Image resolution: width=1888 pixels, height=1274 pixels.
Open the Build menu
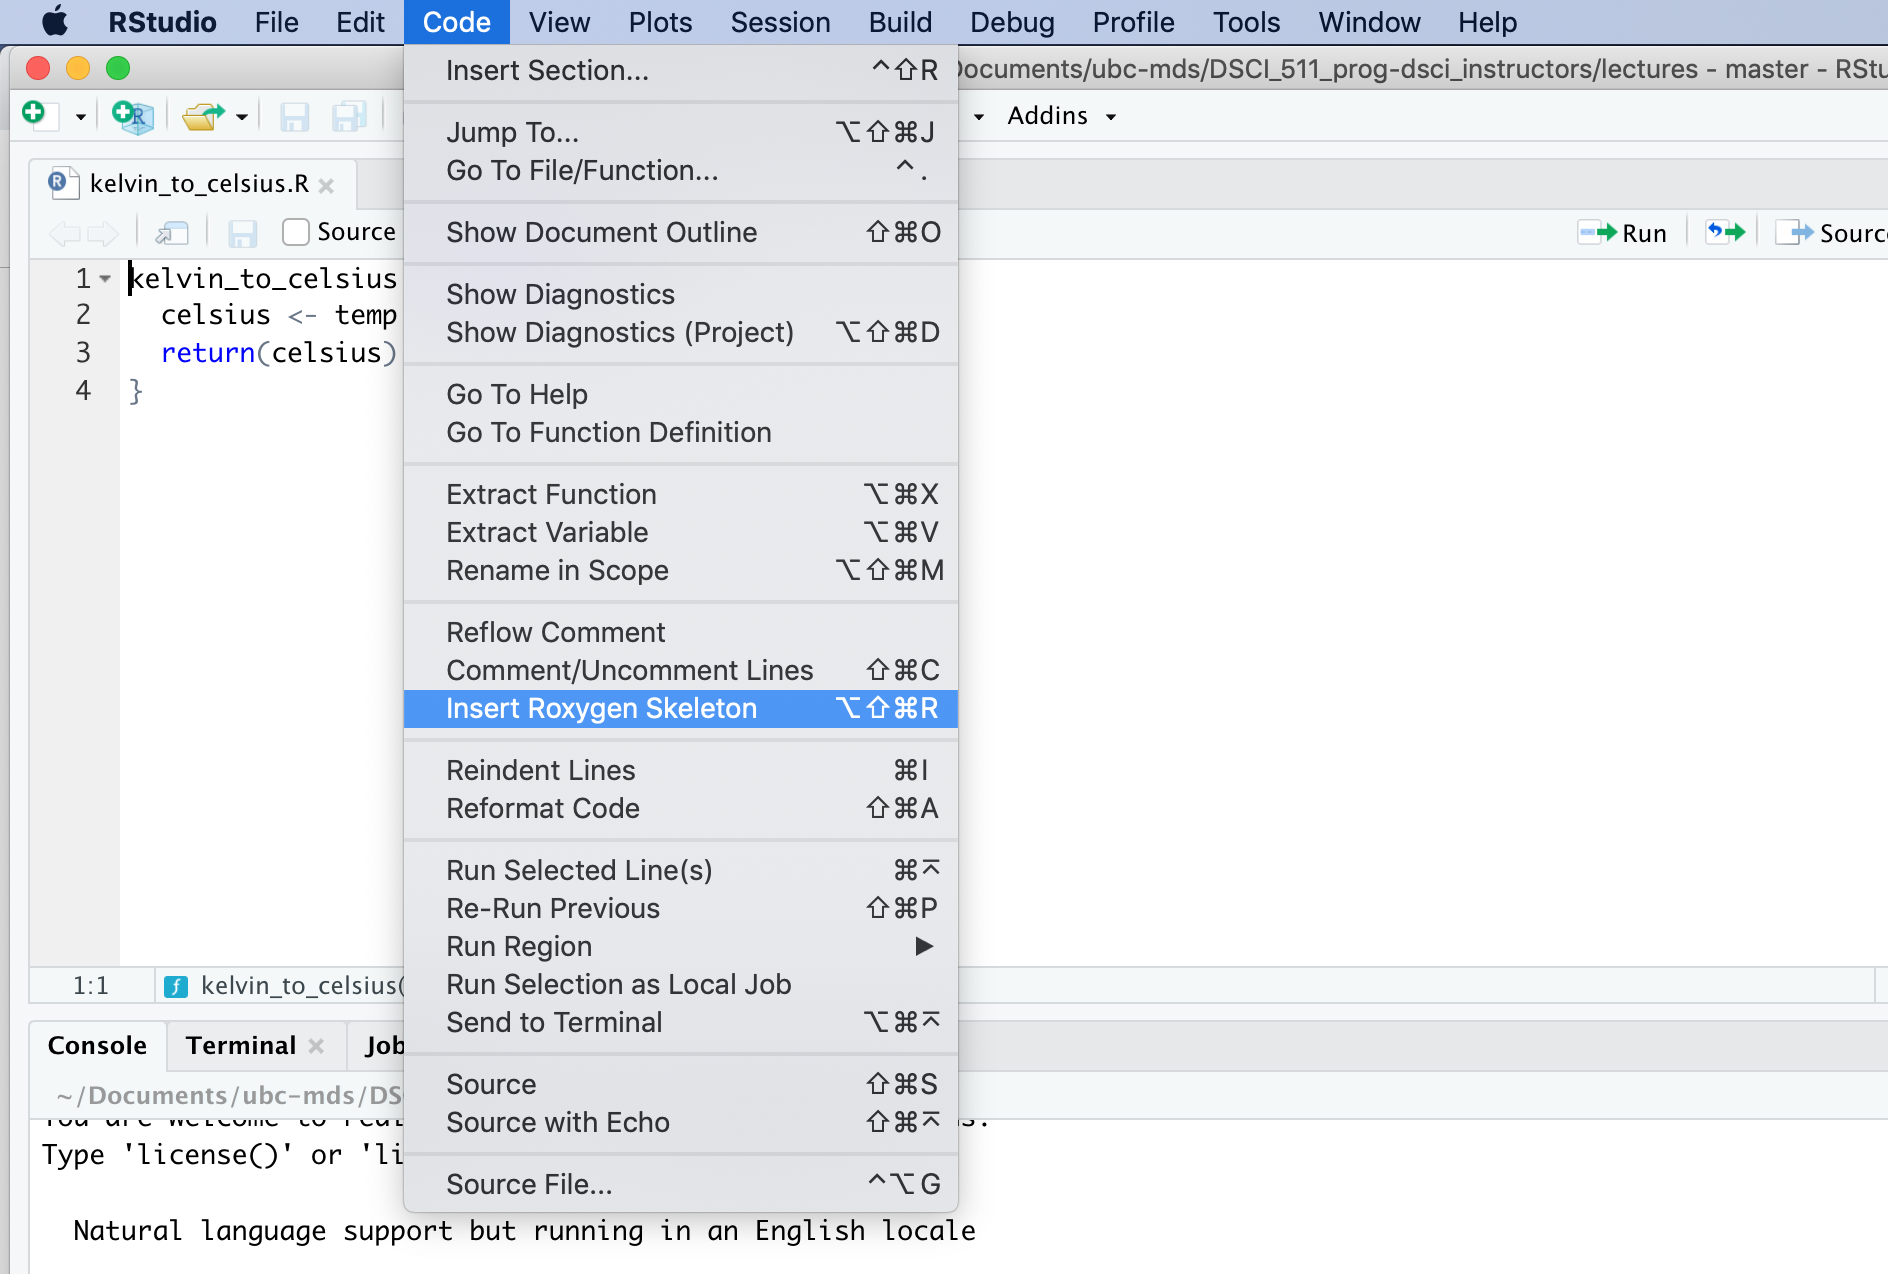tap(900, 22)
